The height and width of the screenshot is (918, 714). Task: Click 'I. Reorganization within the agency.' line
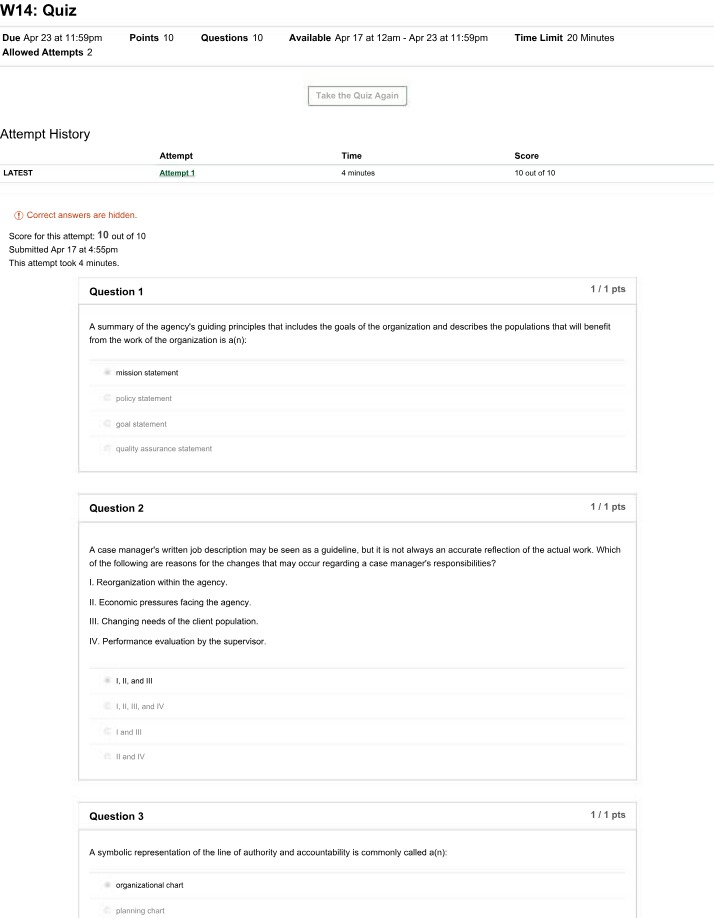pos(158,582)
